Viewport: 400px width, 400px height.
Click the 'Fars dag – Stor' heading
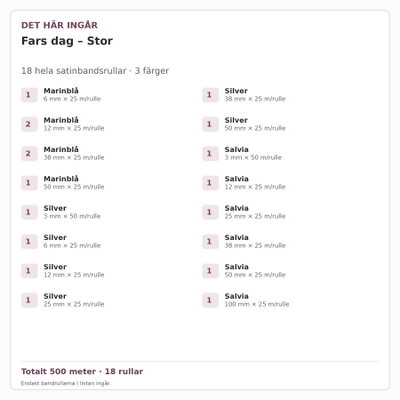click(67, 41)
